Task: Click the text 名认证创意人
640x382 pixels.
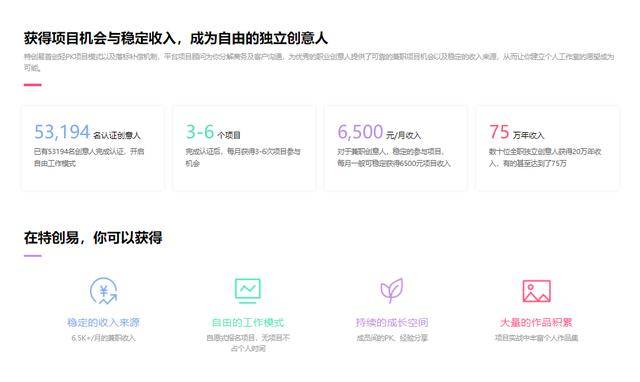Action: pyautogui.click(x=117, y=135)
